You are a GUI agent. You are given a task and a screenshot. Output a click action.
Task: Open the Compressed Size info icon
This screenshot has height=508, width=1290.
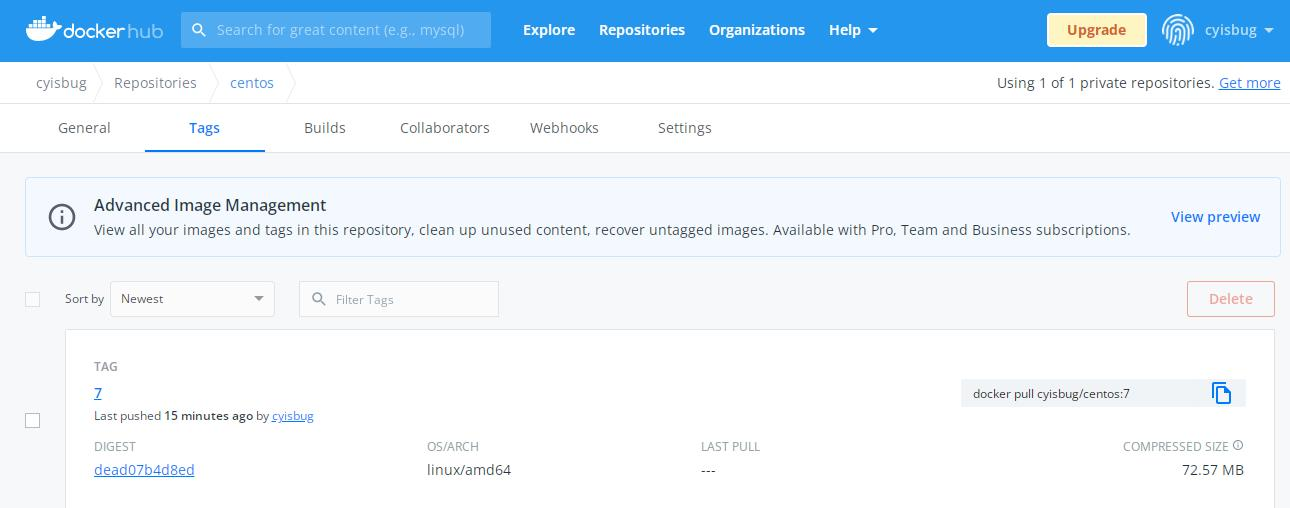[1238, 446]
